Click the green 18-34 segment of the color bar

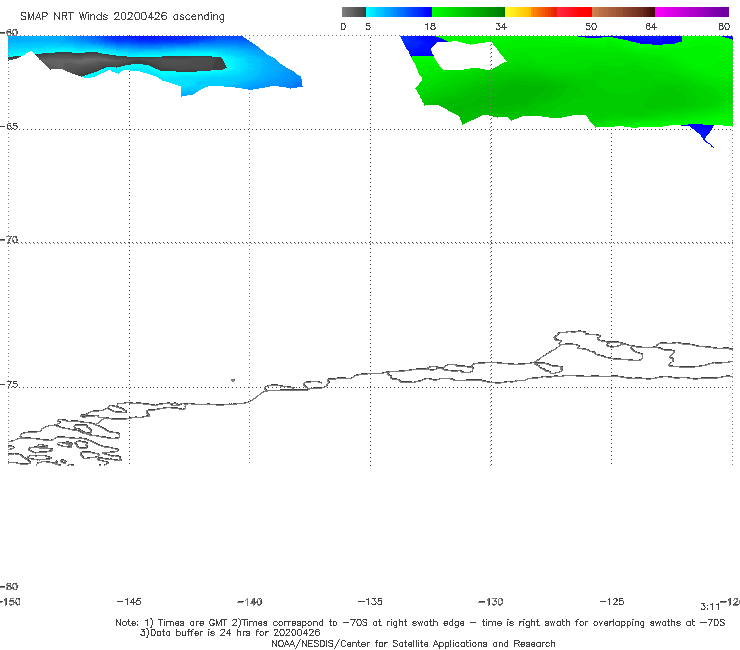(x=468, y=12)
